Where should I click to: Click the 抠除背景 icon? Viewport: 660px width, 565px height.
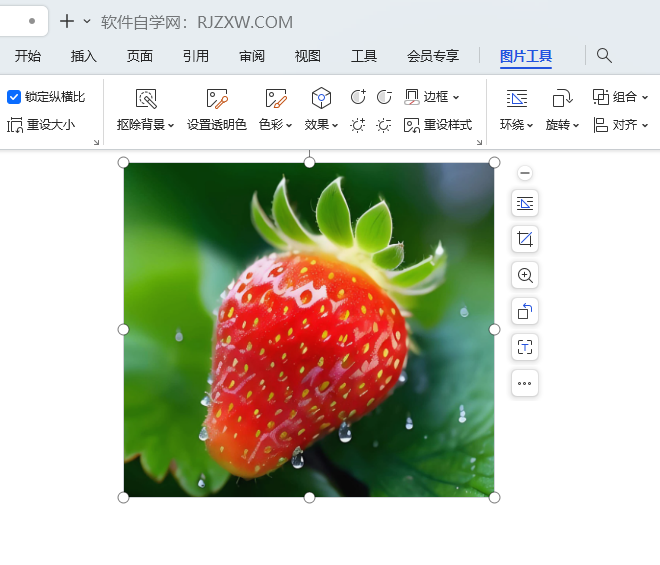point(146,99)
